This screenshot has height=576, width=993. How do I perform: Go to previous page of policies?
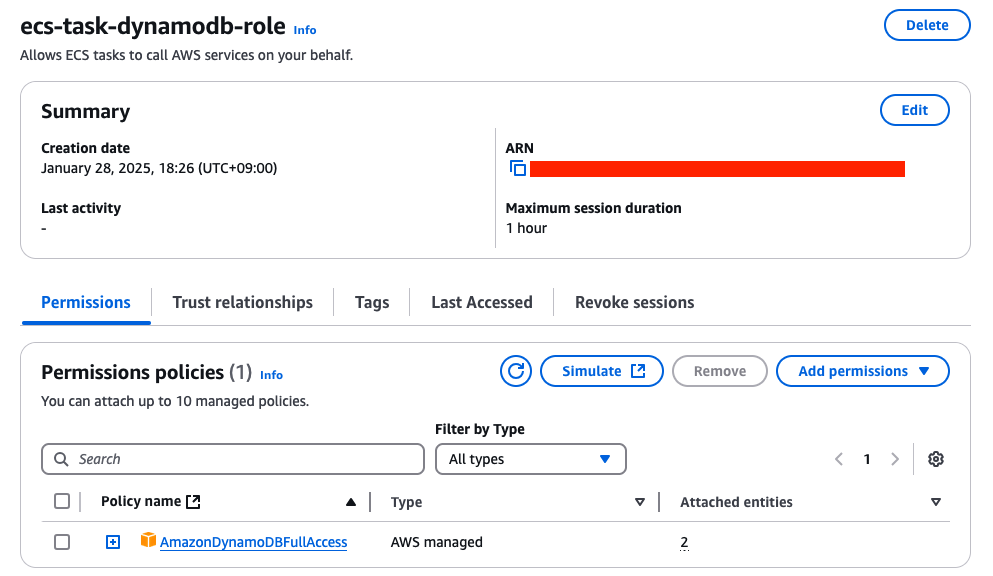(x=839, y=459)
